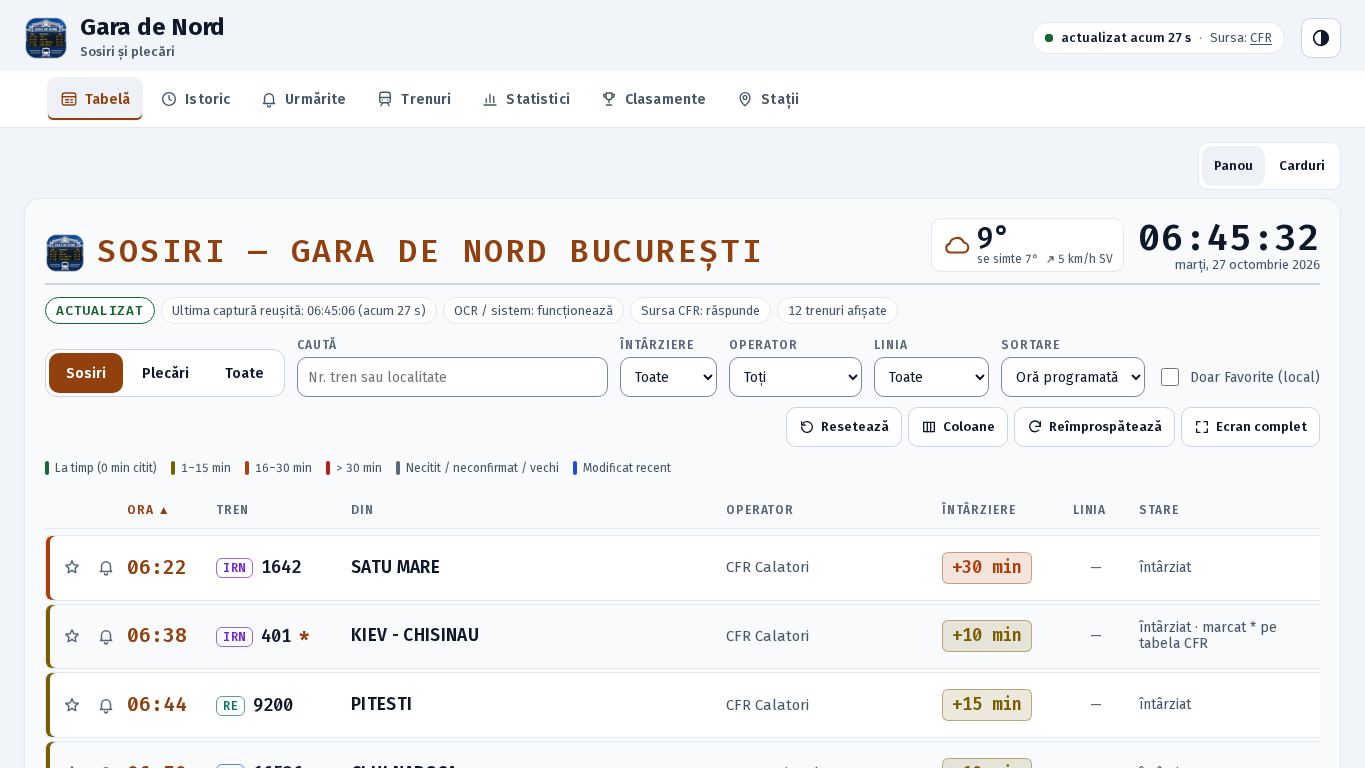Click the station board icon beside SOSIRI title
Viewport: 1365px width, 768px height.
click(x=65, y=253)
